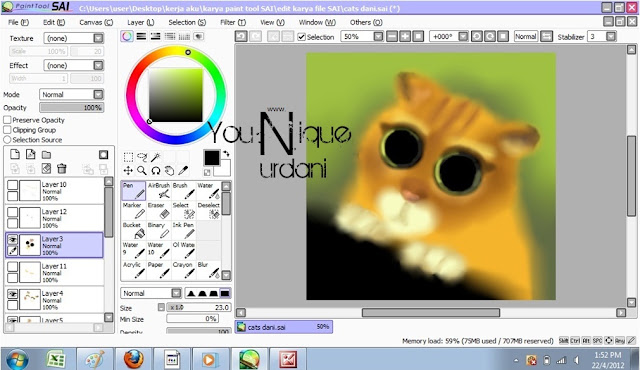This screenshot has width=640, height=370.
Task: Swap foreground and background colors
Action: click(226, 154)
